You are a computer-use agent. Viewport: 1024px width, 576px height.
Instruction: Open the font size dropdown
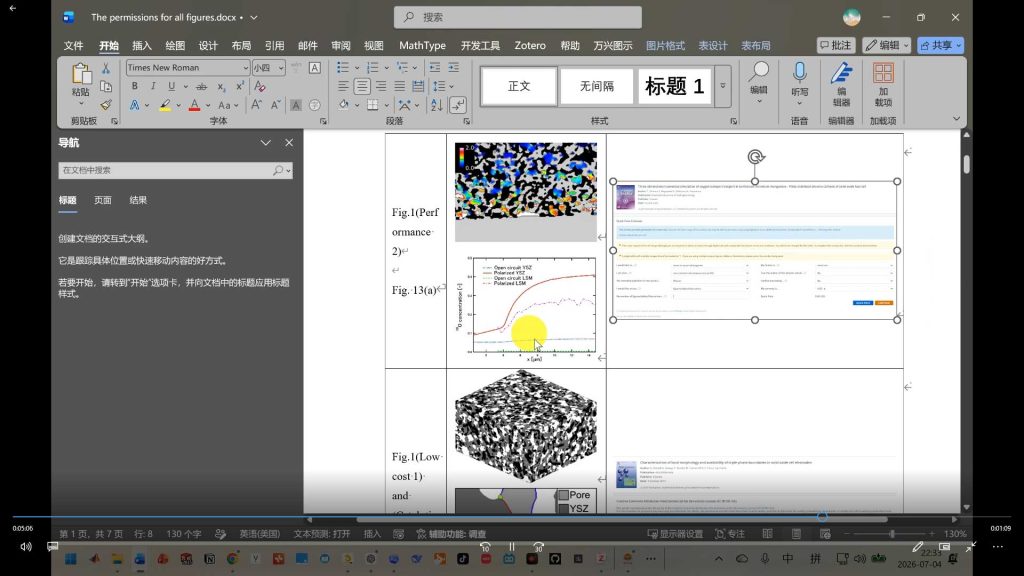click(281, 68)
